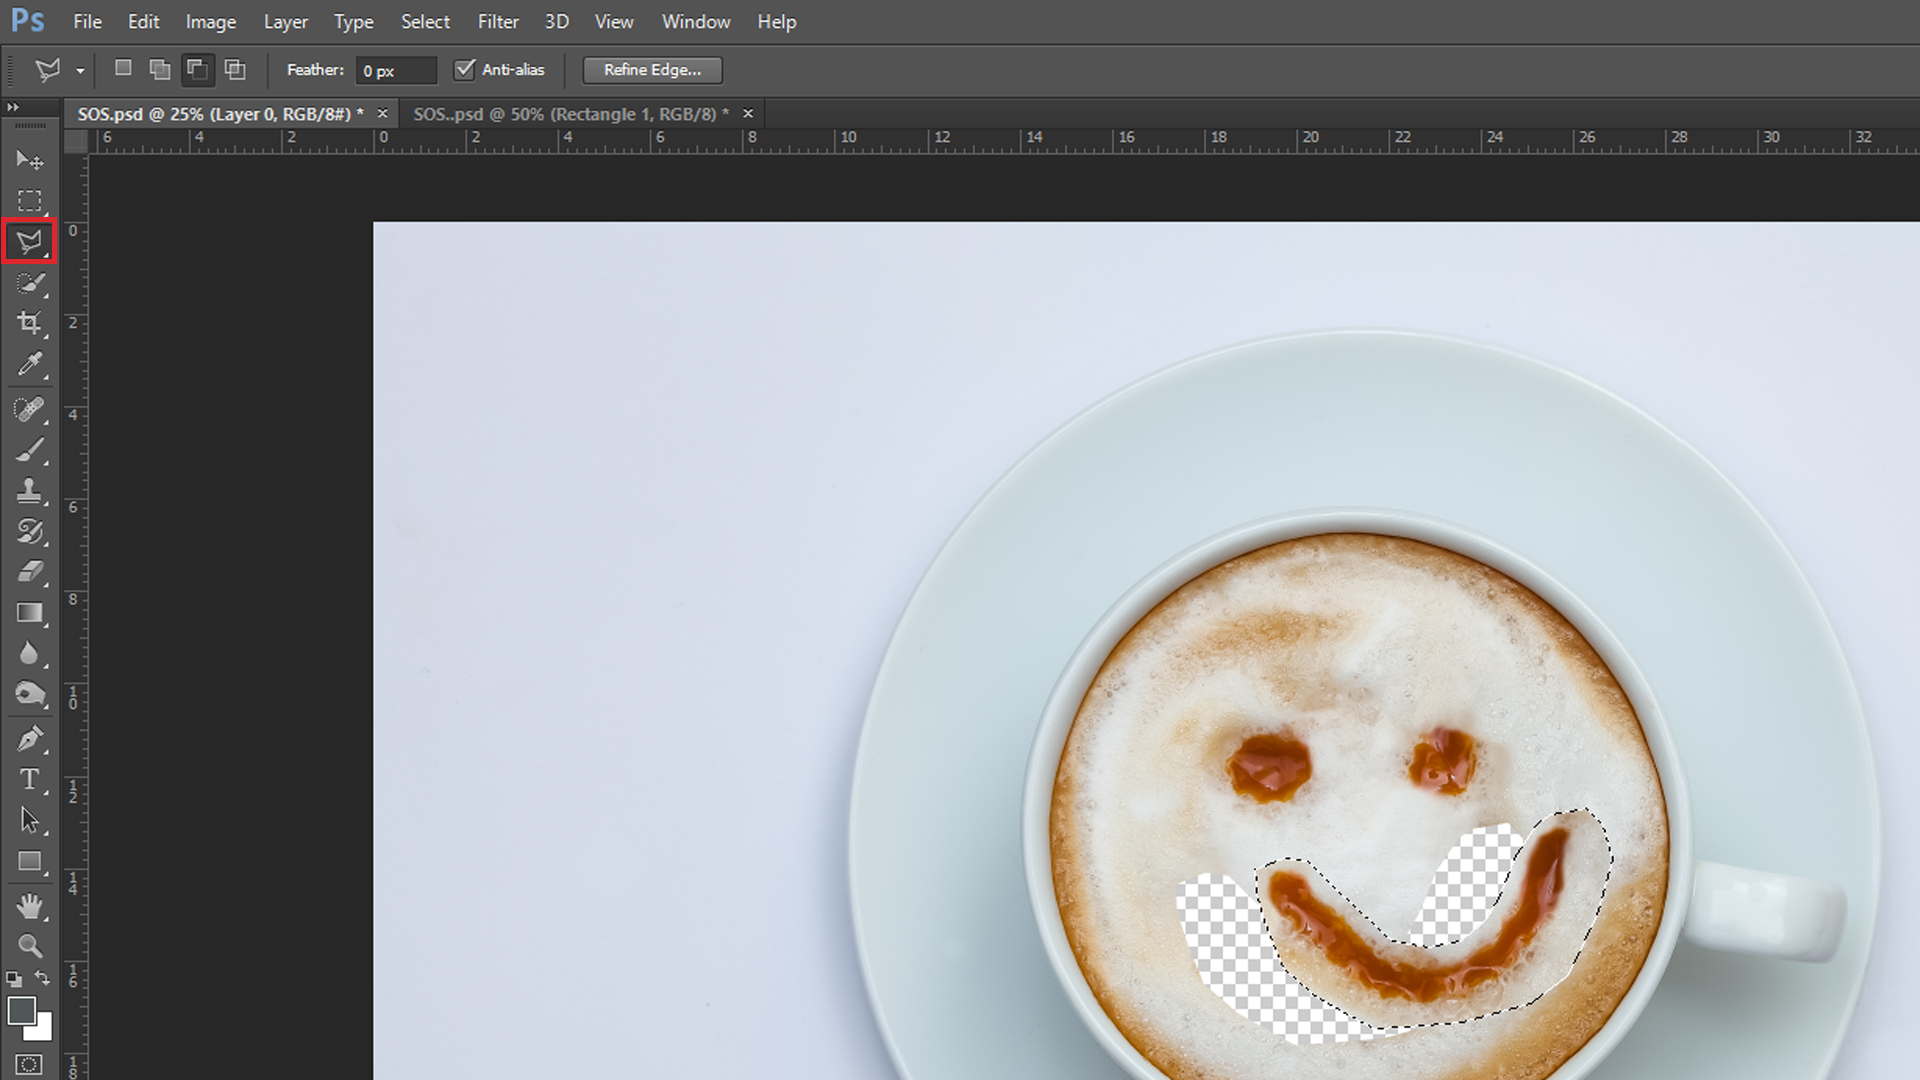The image size is (1920, 1080).
Task: Choose Add to selection mode
Action: pos(160,69)
